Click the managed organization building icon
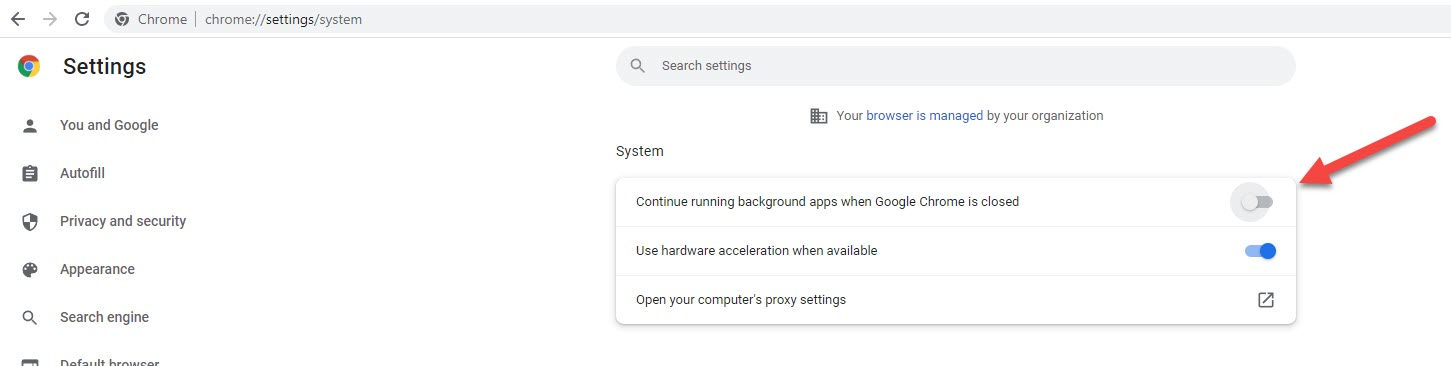The width and height of the screenshot is (1451, 366). [818, 116]
